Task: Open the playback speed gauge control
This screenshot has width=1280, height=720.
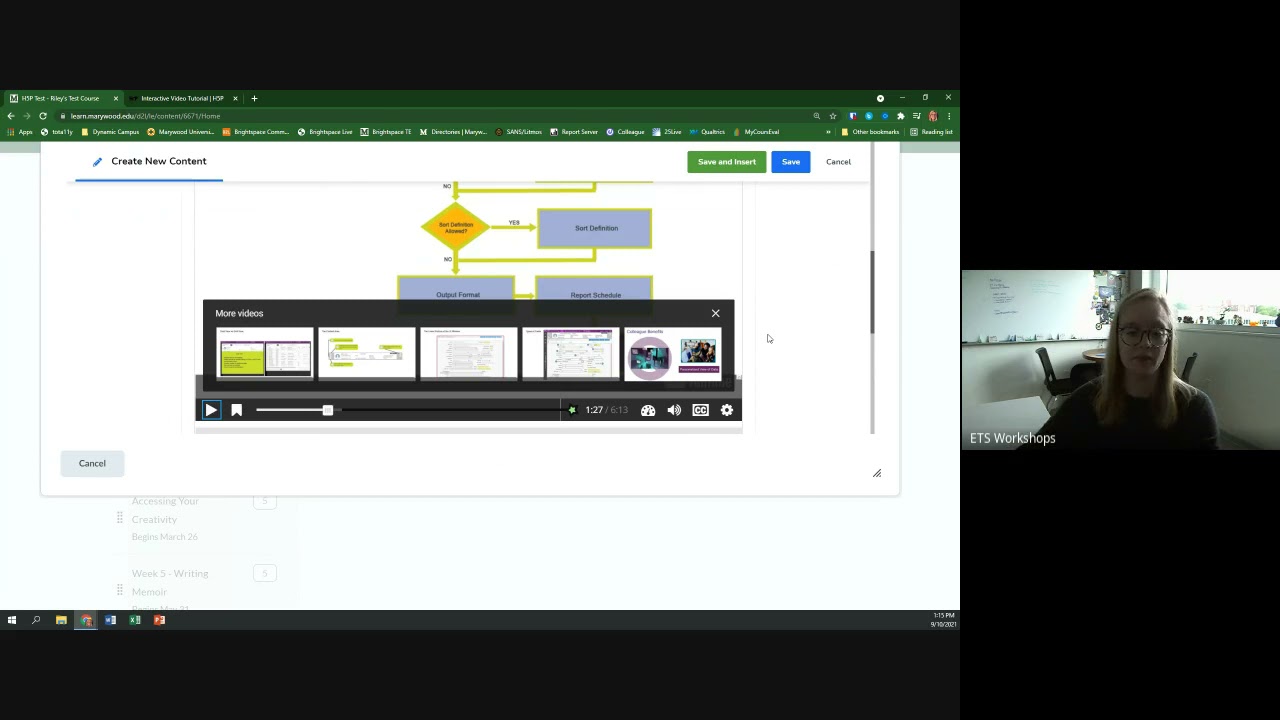Action: (648, 410)
